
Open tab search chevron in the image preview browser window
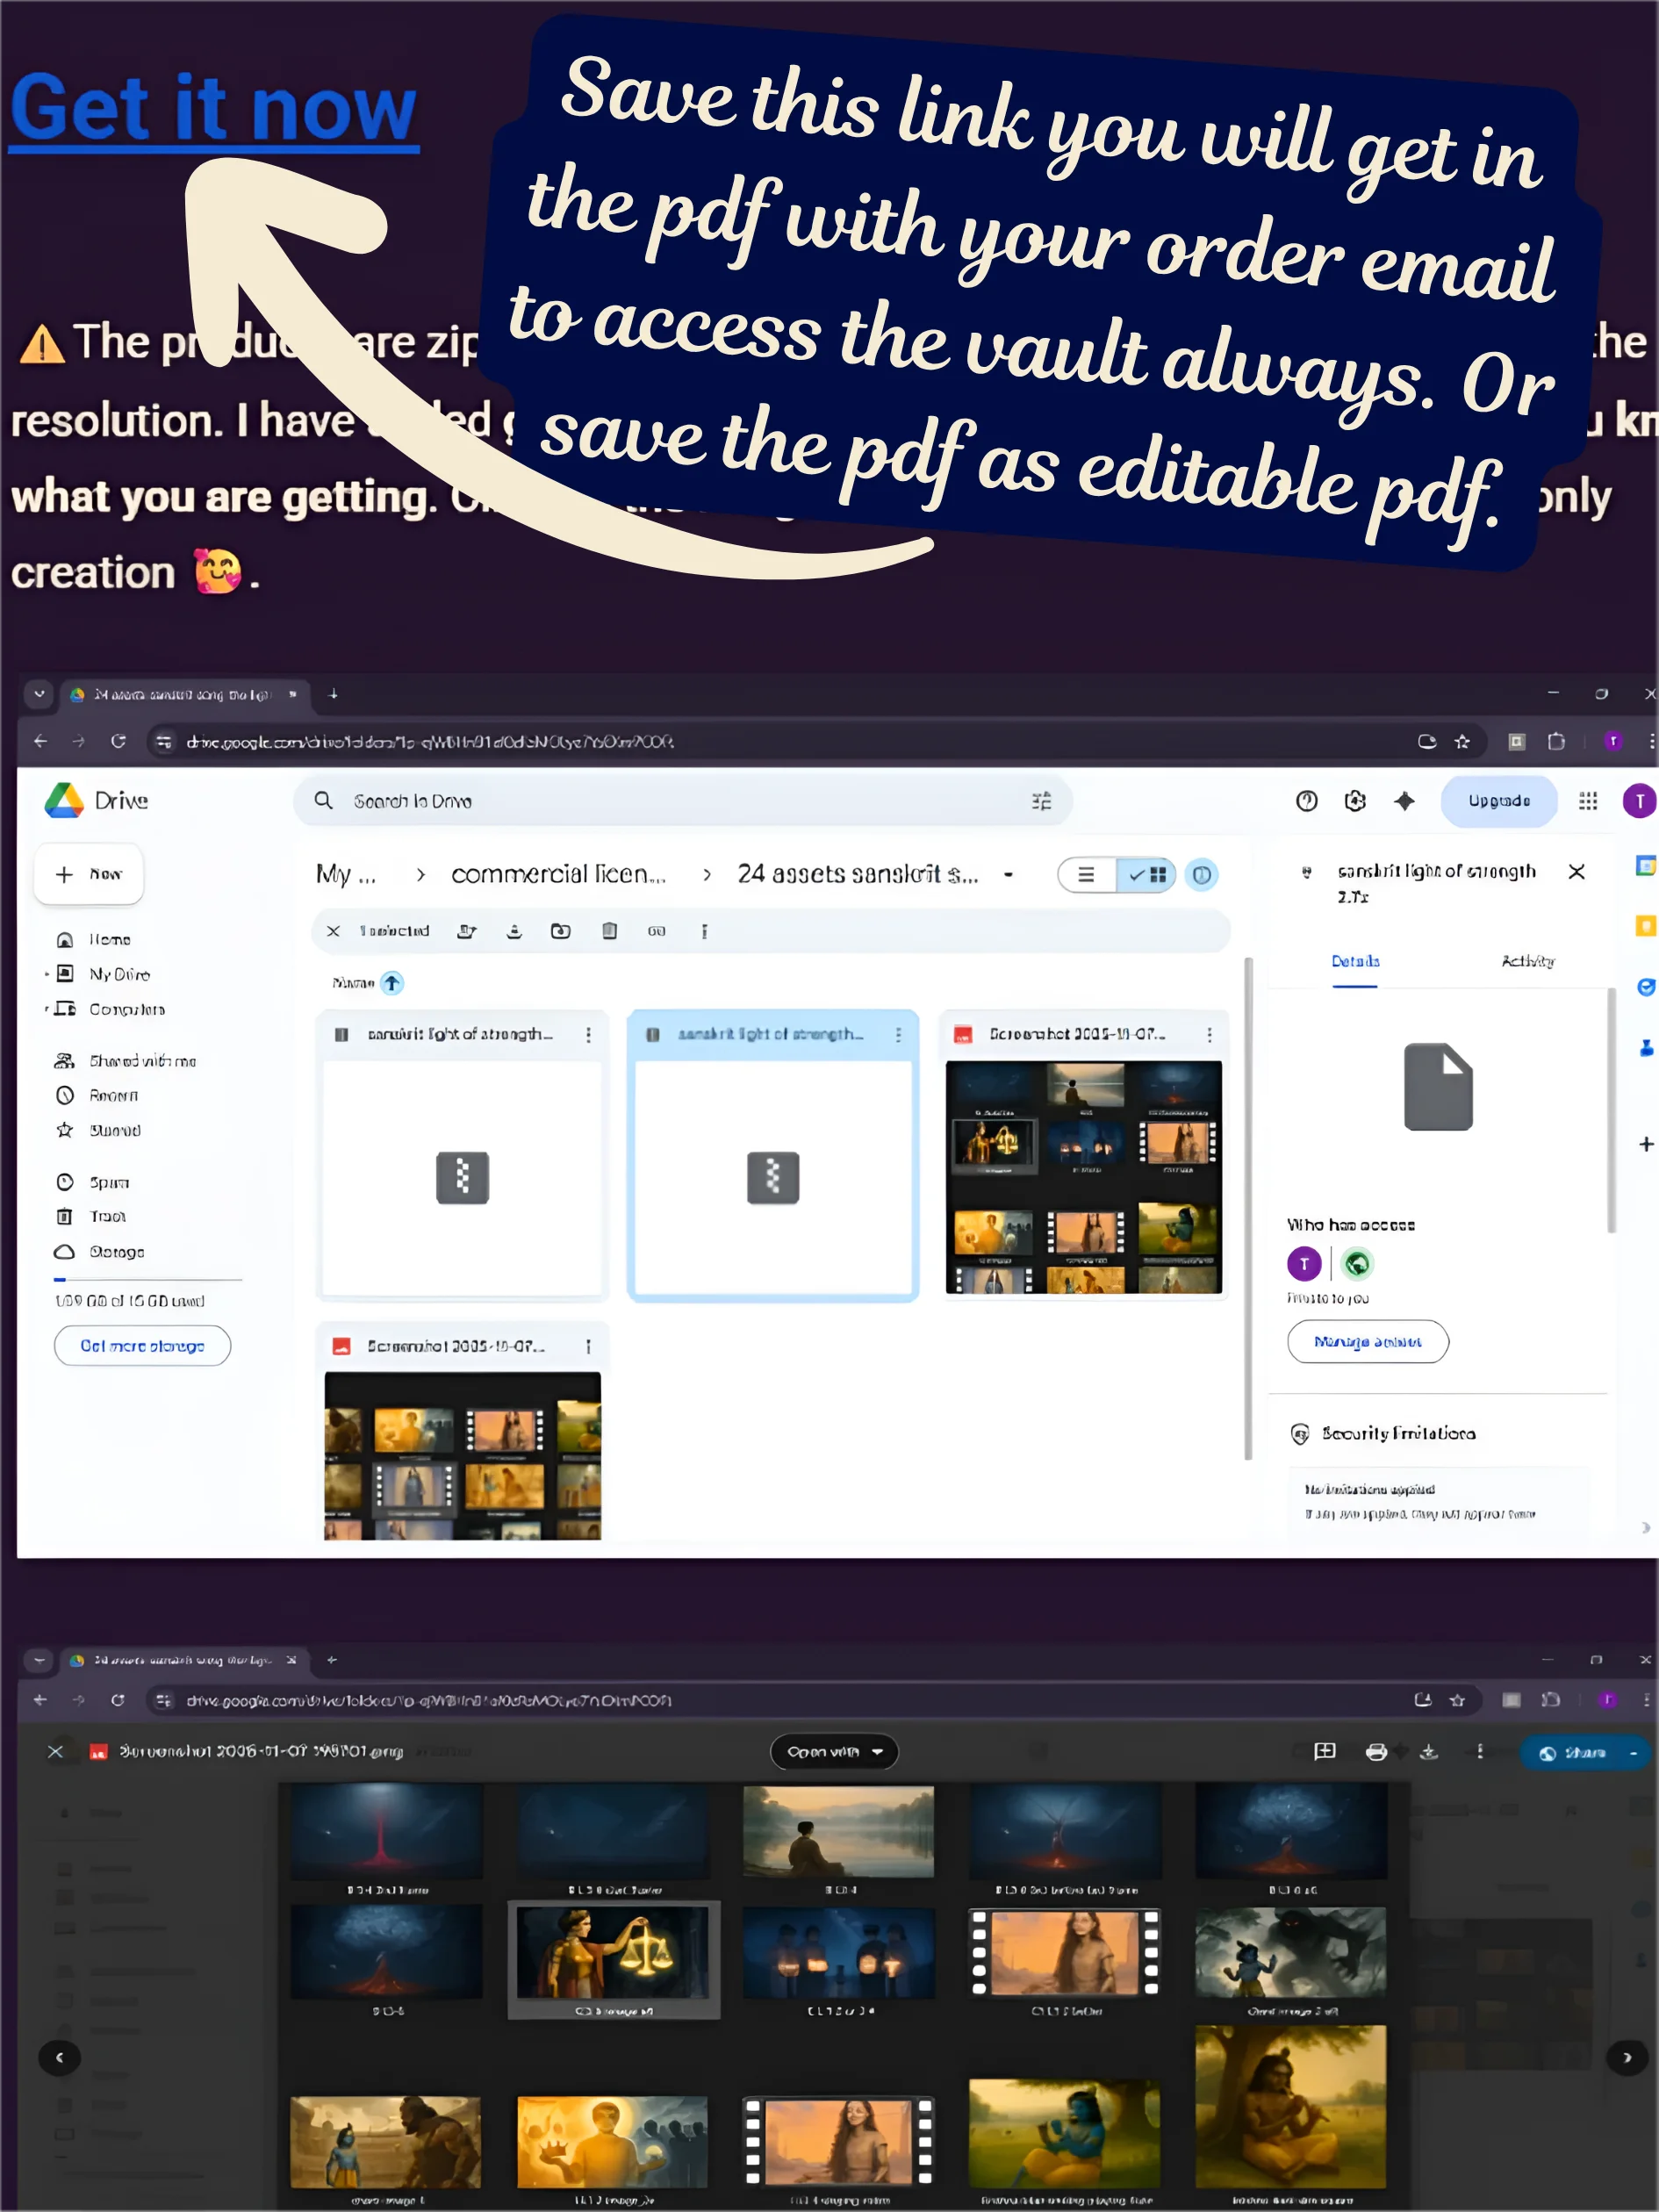pyautogui.click(x=39, y=1660)
